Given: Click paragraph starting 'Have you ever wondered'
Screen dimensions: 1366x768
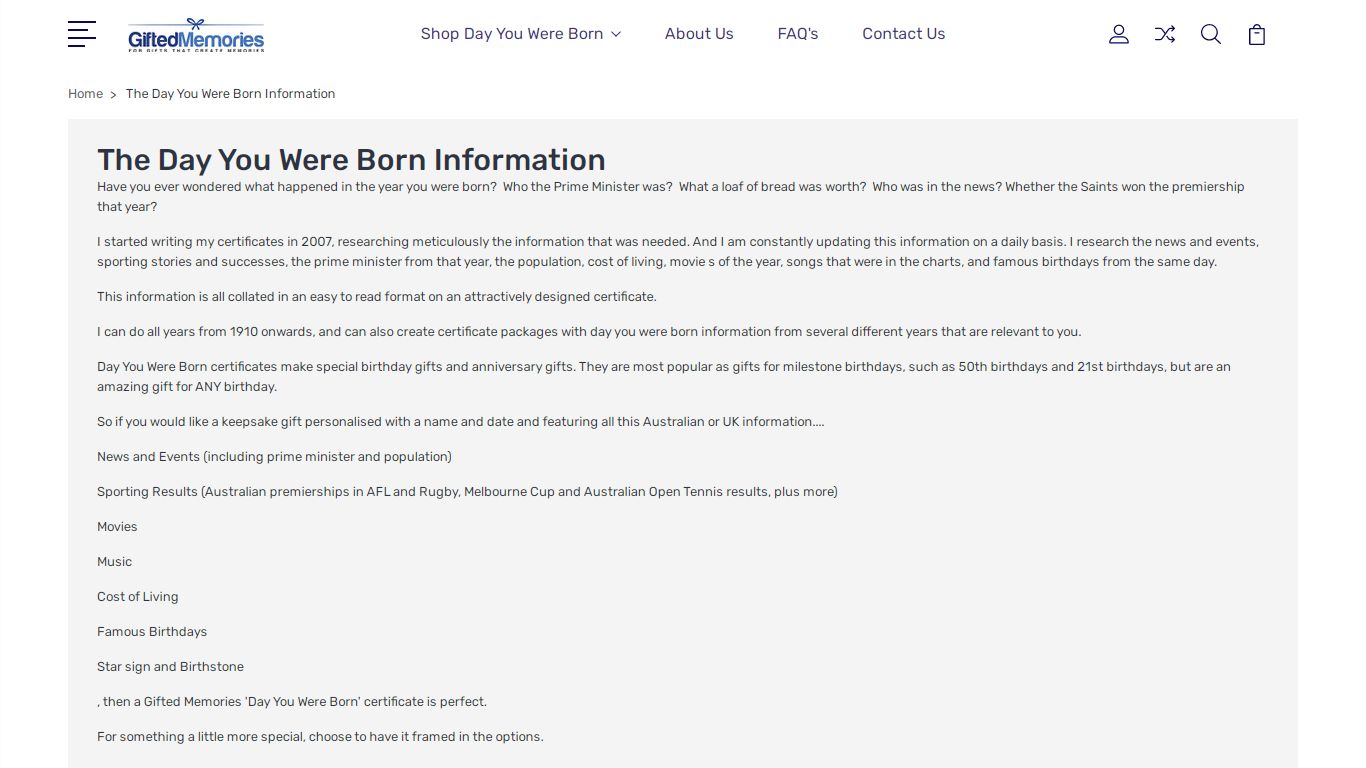Looking at the screenshot, I should tap(671, 197).
